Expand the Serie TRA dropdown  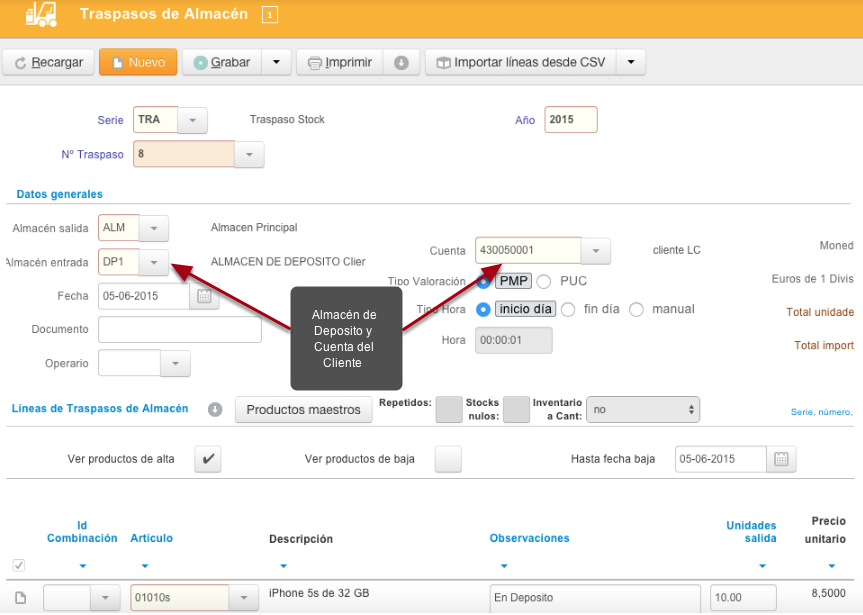coord(193,120)
